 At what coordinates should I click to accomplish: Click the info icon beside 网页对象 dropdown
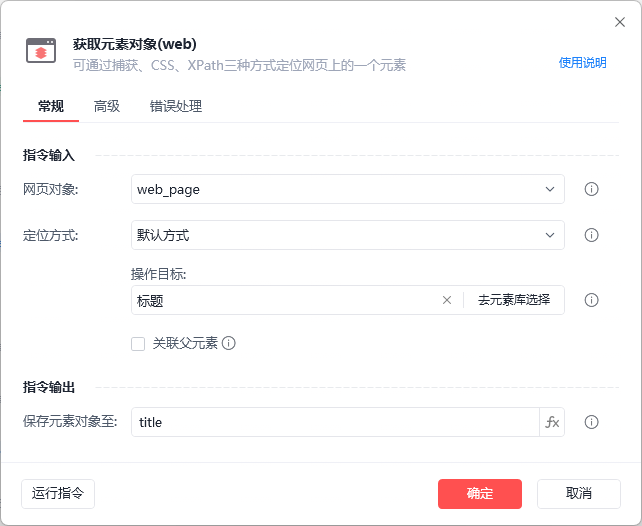(x=591, y=189)
